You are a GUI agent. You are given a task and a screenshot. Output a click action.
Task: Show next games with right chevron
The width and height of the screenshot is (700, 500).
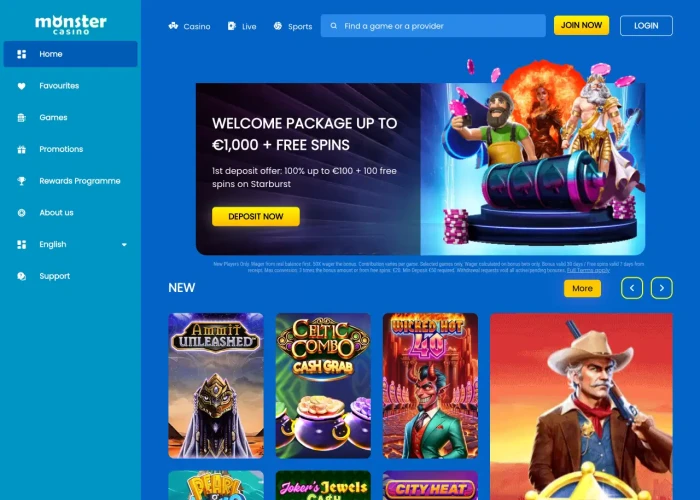point(662,288)
